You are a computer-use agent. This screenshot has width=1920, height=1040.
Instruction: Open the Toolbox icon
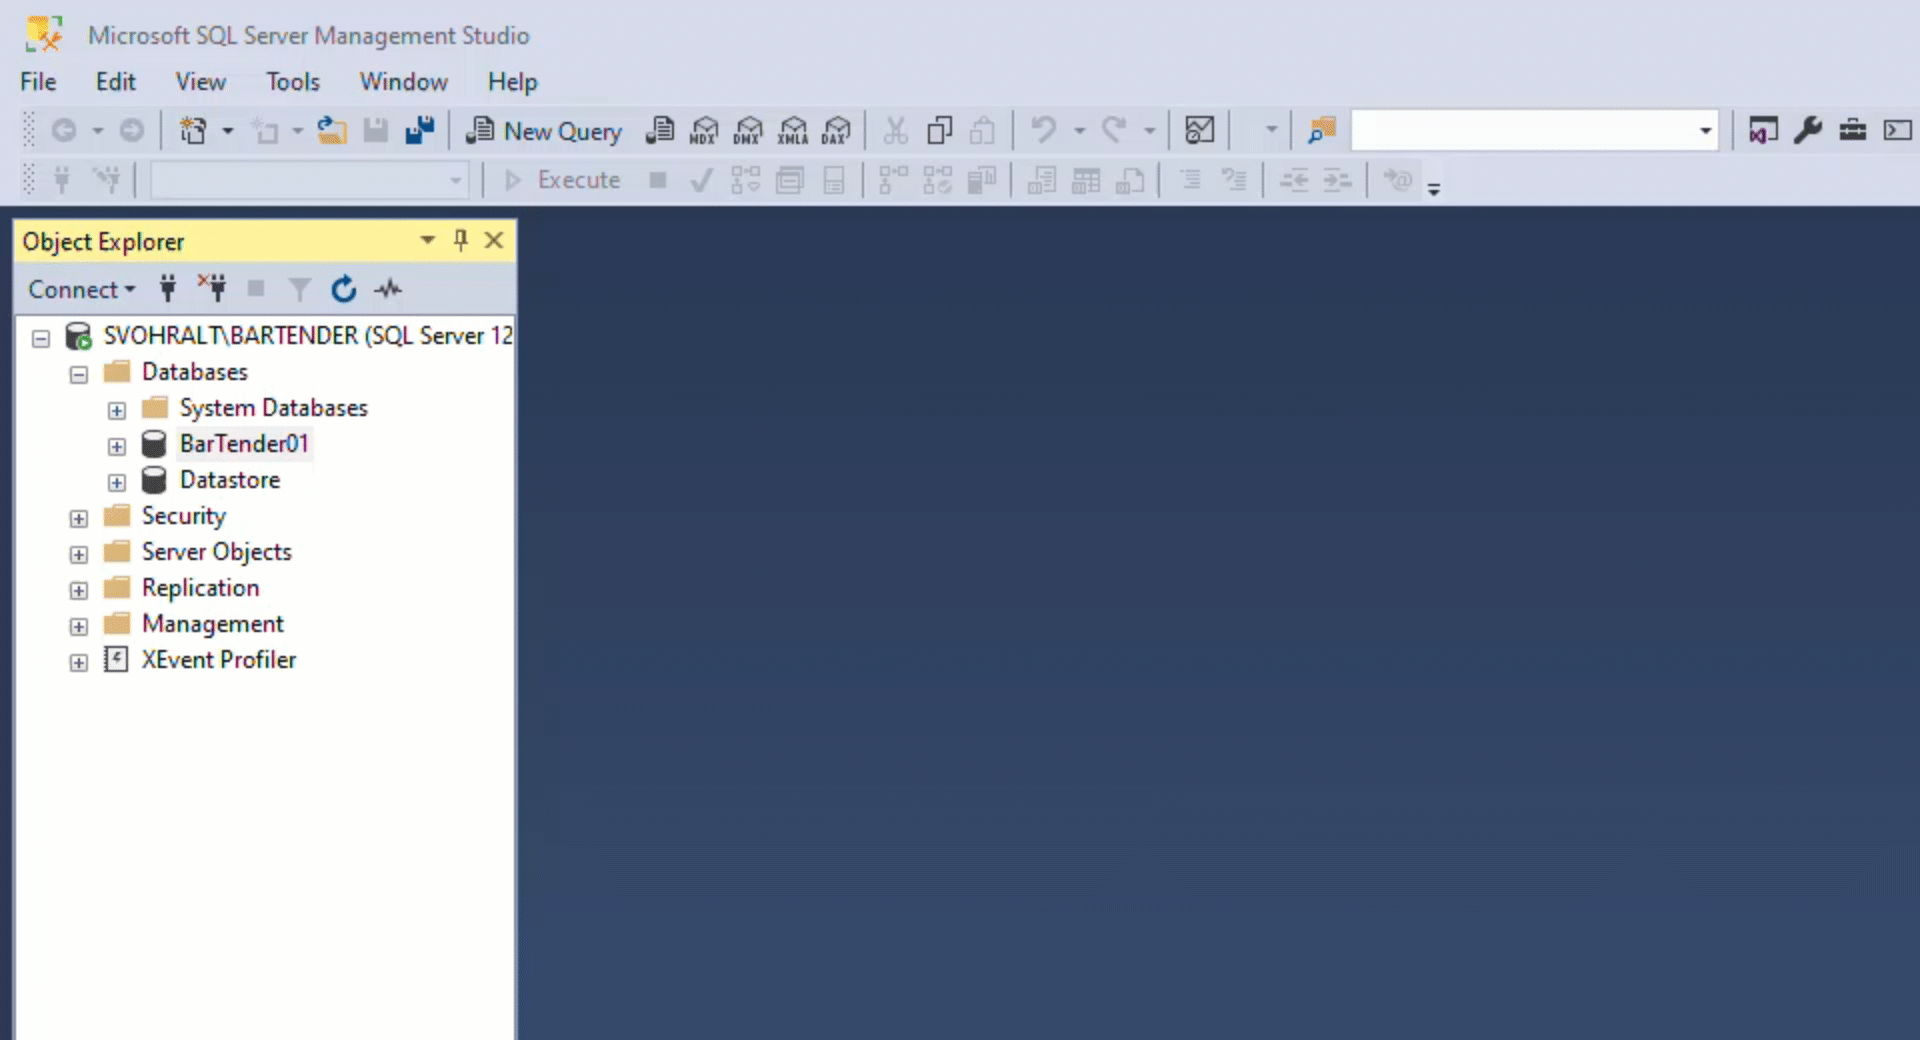pos(1852,131)
